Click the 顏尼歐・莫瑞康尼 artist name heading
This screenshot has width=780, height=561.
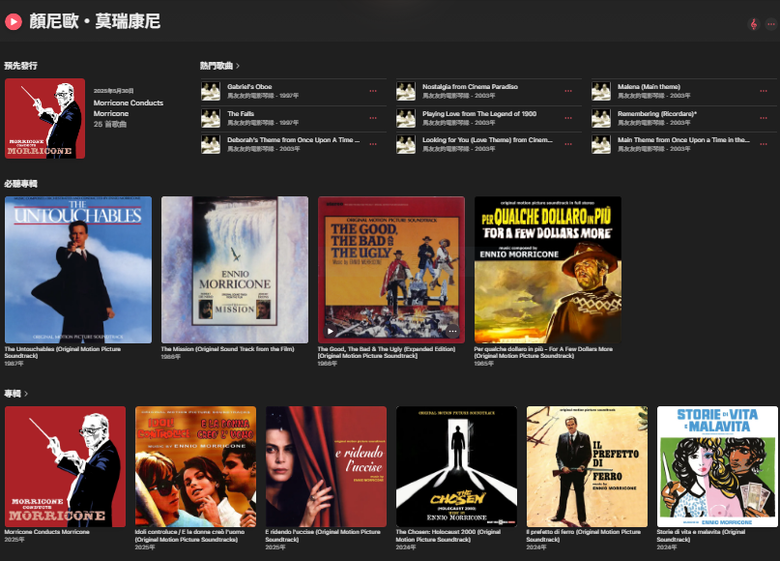95,21
